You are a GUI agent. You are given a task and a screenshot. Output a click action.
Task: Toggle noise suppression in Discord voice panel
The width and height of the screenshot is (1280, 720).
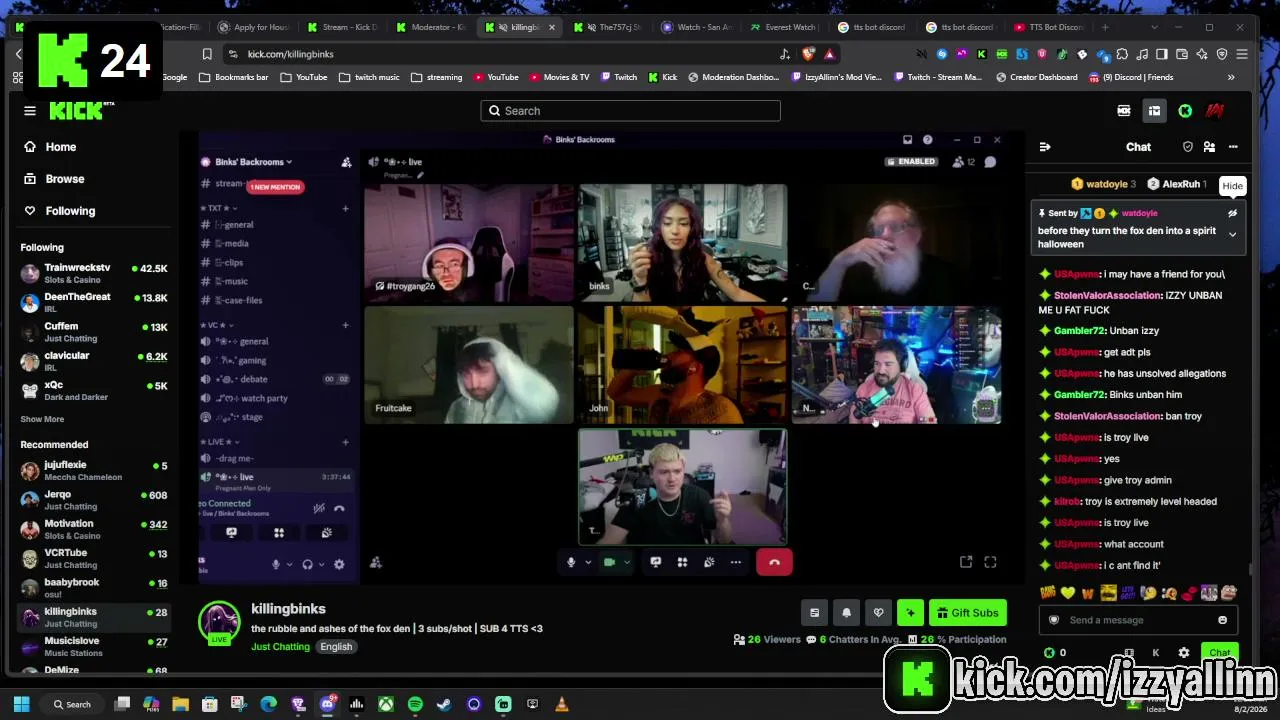319,508
